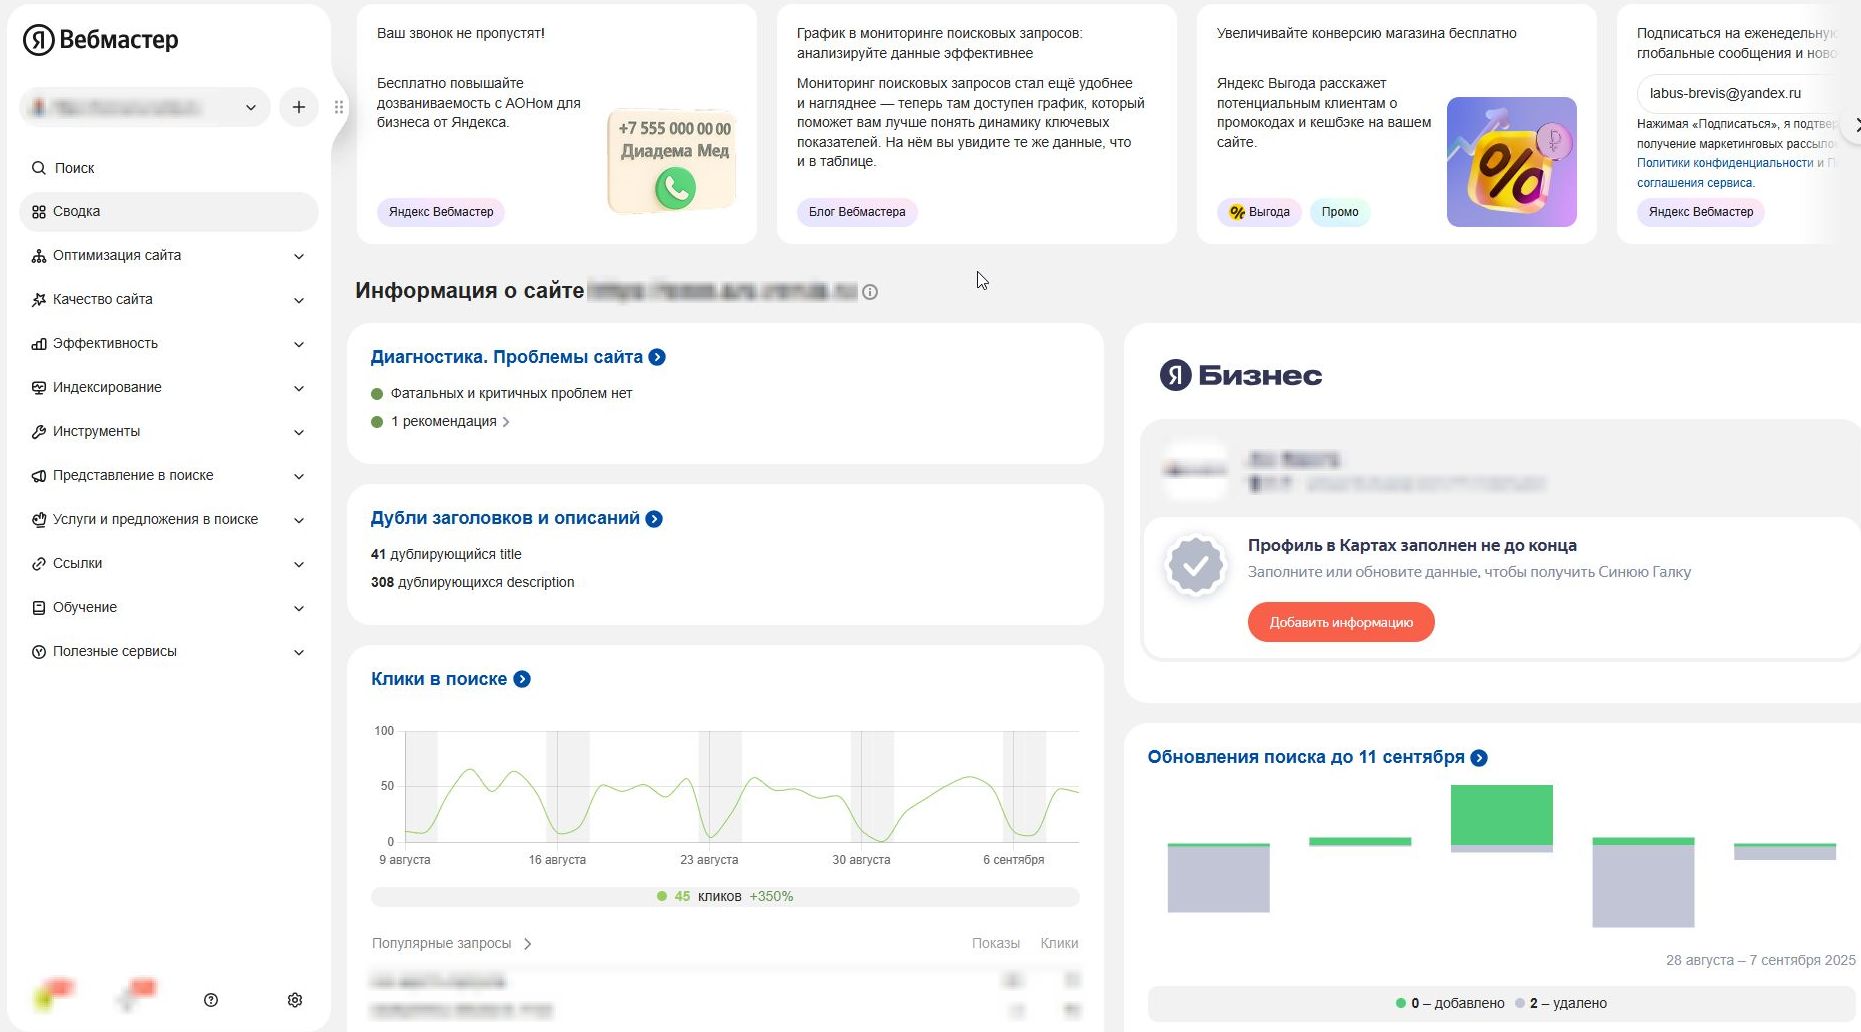1861x1032 pixels.
Task: Open the Популярные запросы list
Action: [x=451, y=944]
